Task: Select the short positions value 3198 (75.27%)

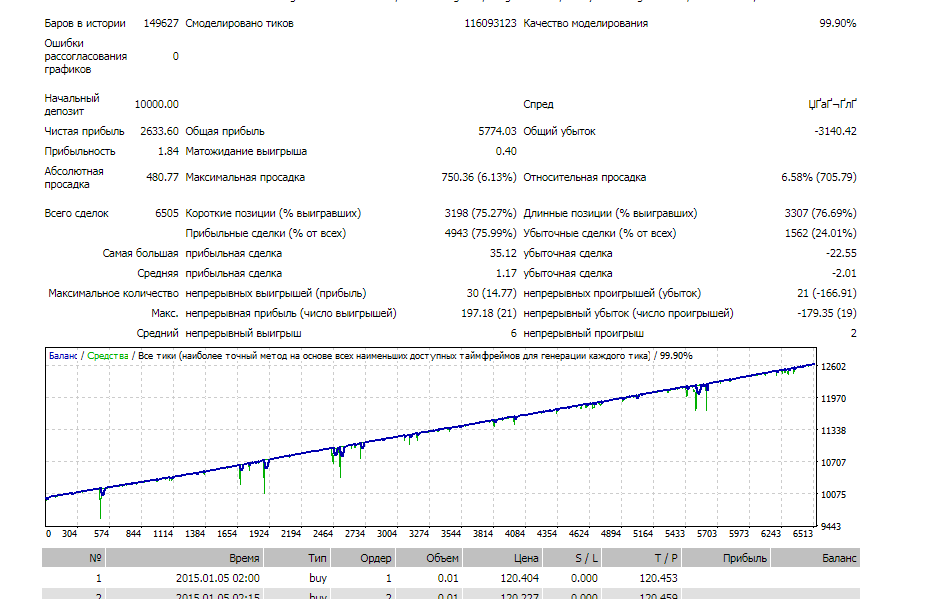Action: pyautogui.click(x=480, y=213)
